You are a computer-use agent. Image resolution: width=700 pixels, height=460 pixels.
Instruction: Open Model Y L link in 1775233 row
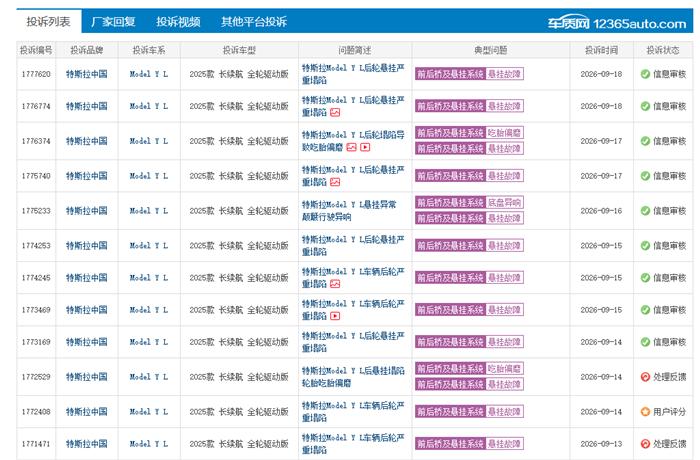coord(149,211)
